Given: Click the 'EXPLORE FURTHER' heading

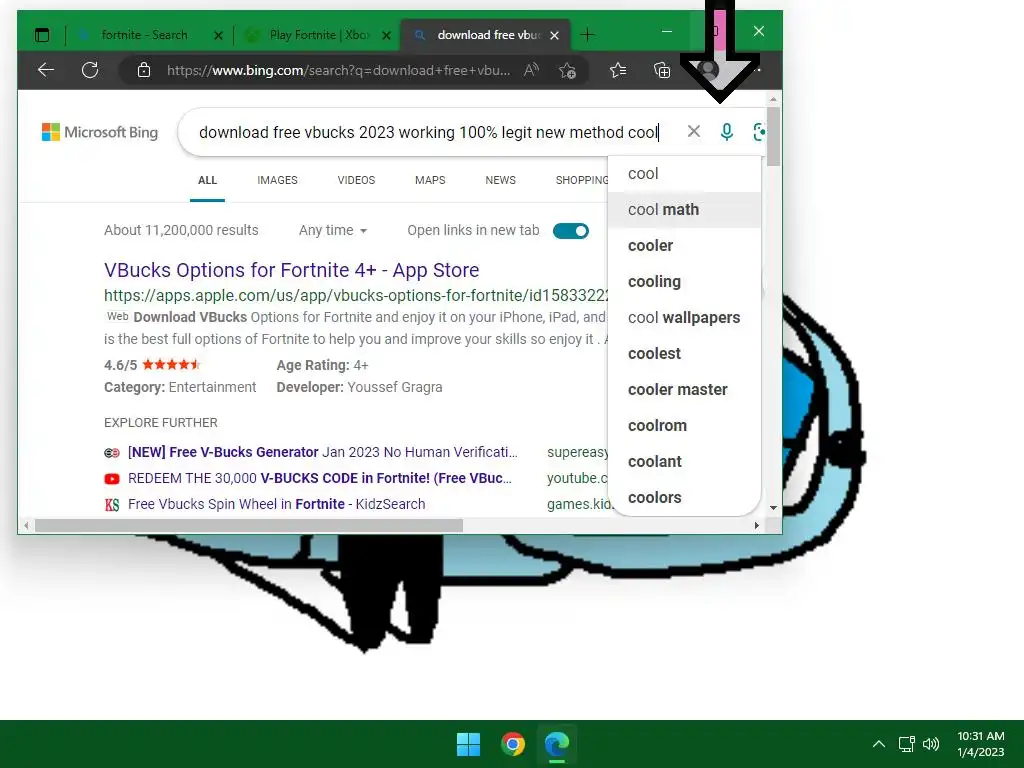Looking at the screenshot, I should (x=161, y=423).
